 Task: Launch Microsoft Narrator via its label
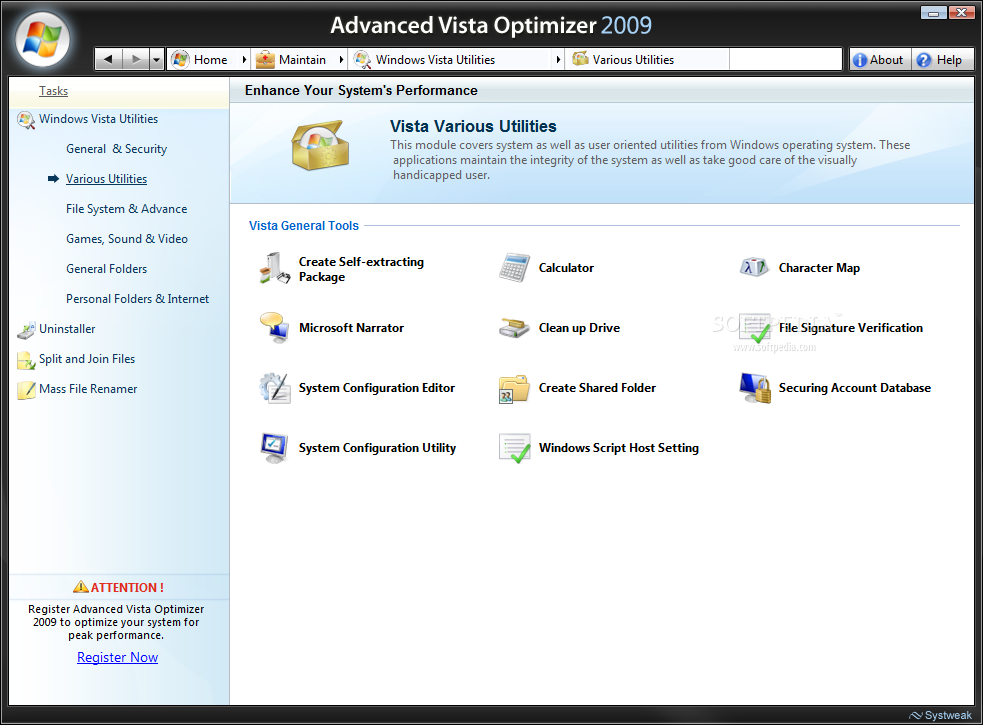coord(351,327)
